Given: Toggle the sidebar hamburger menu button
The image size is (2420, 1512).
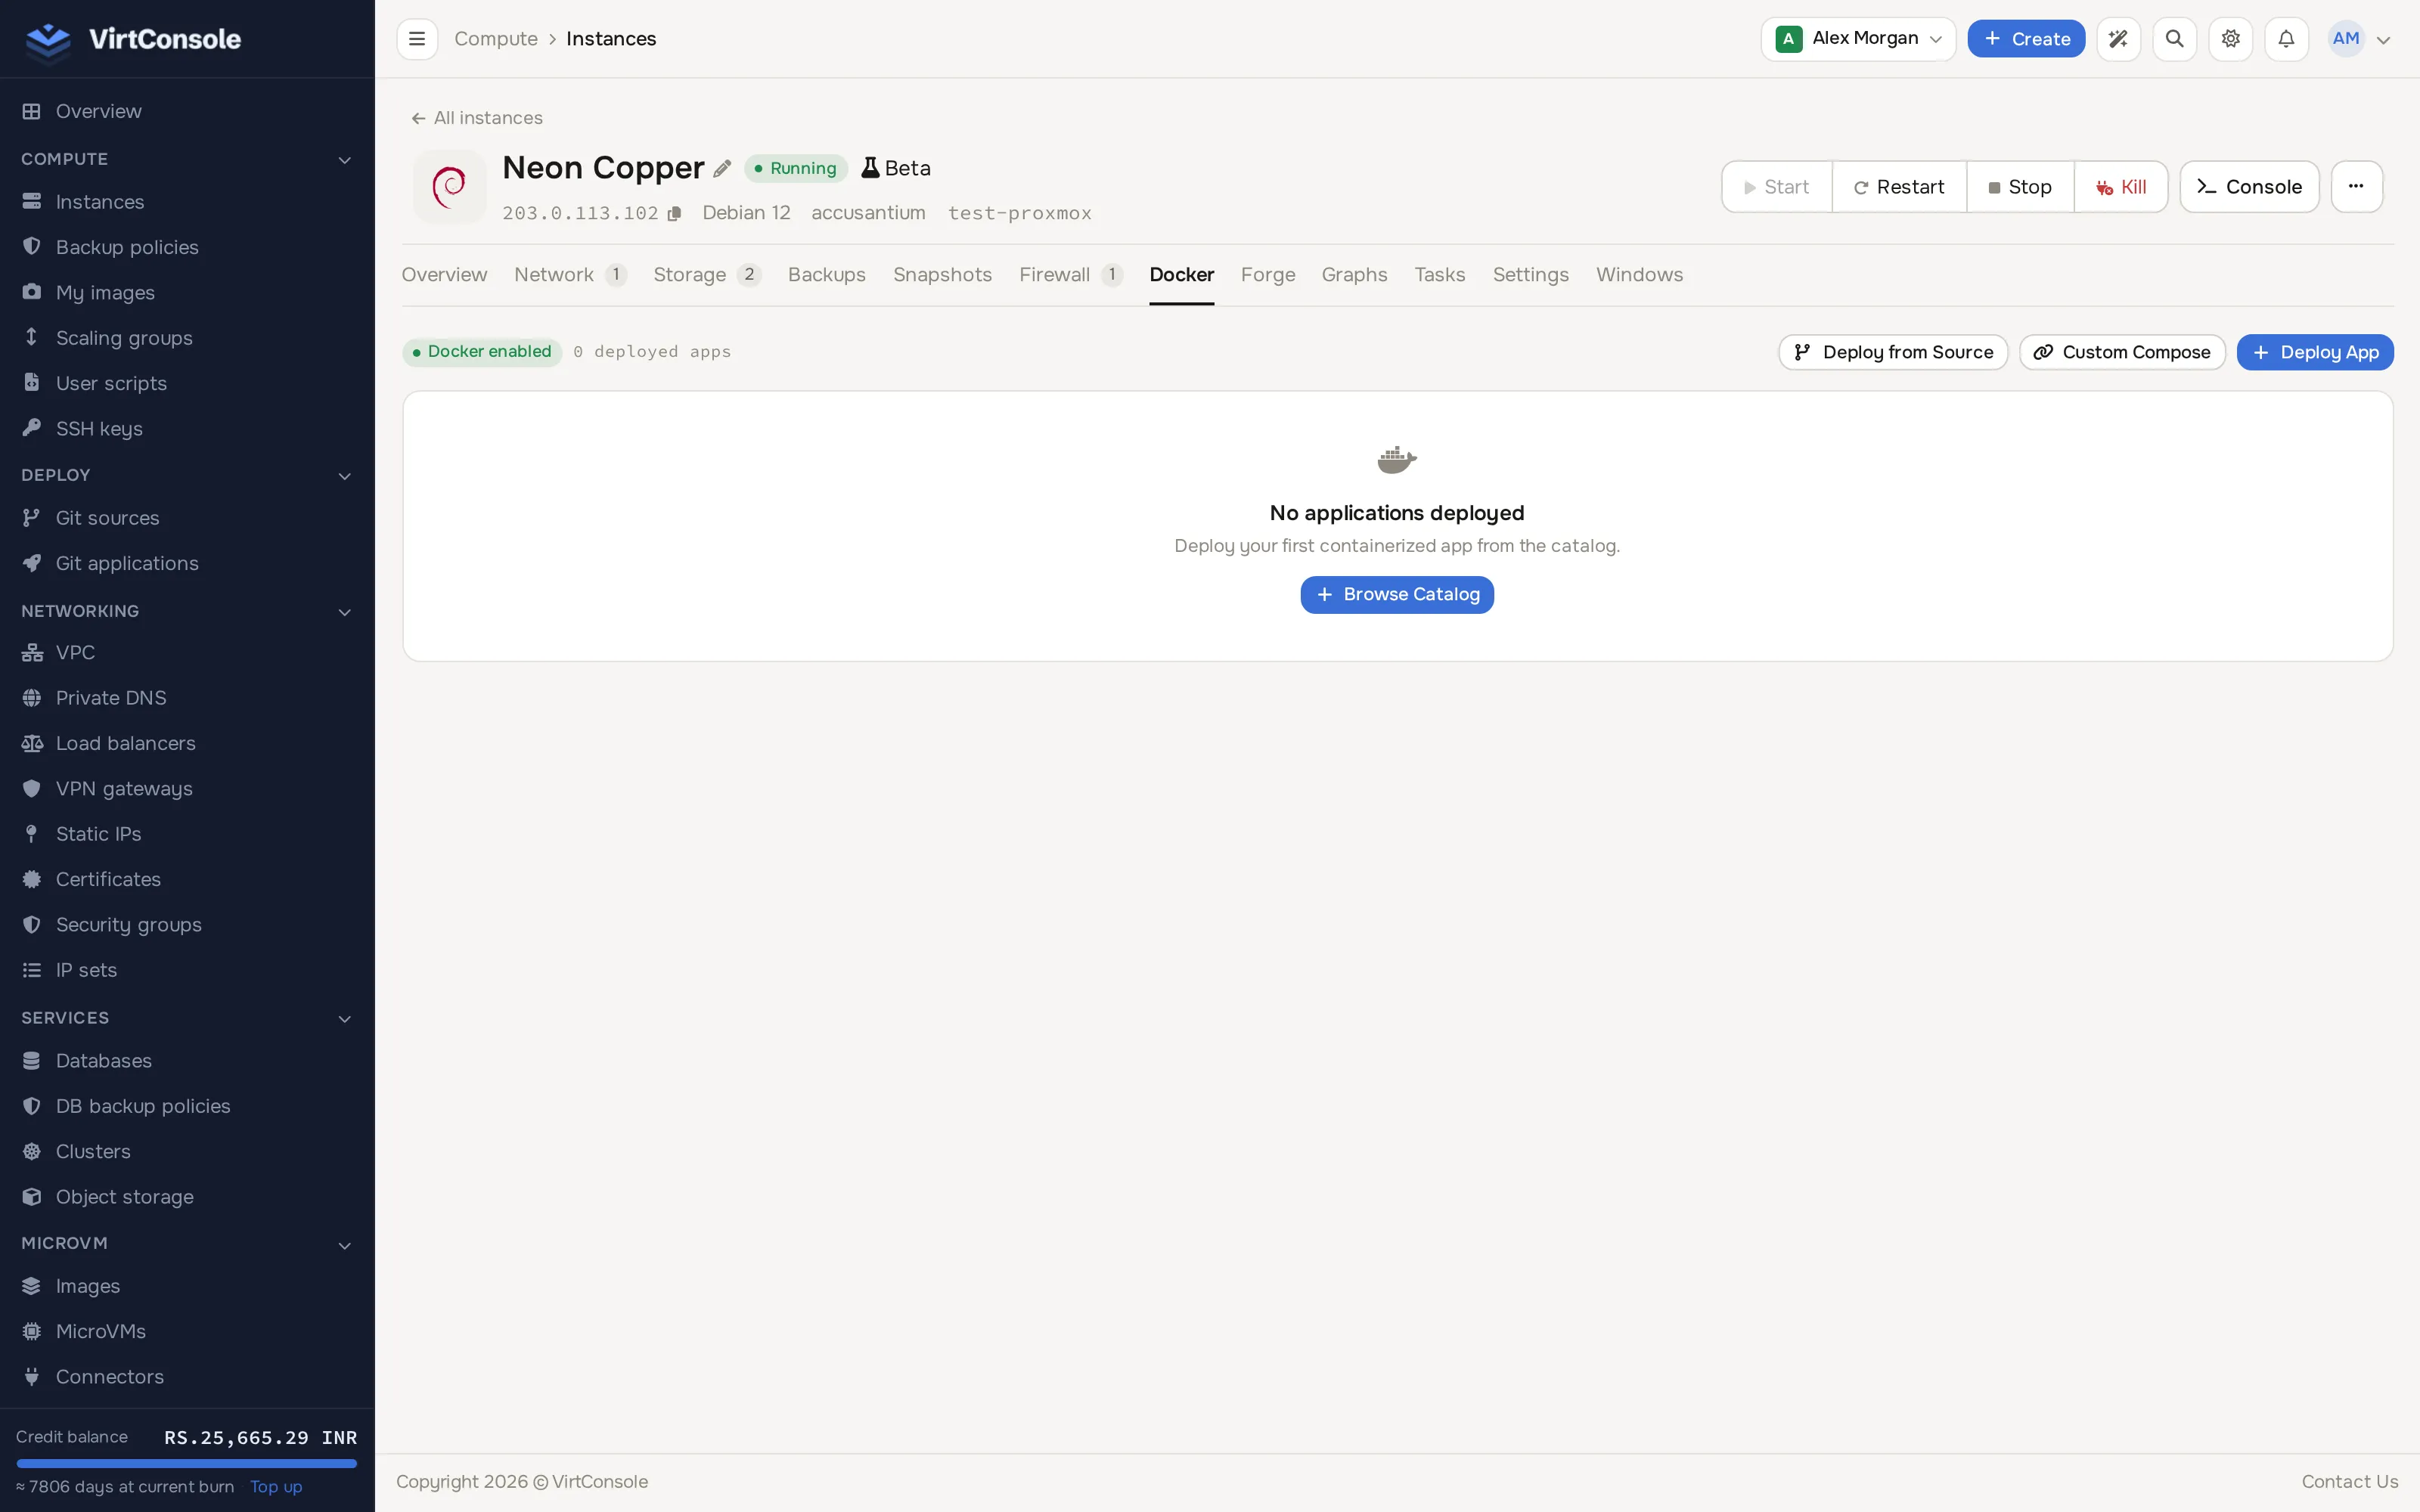Looking at the screenshot, I should click(417, 39).
